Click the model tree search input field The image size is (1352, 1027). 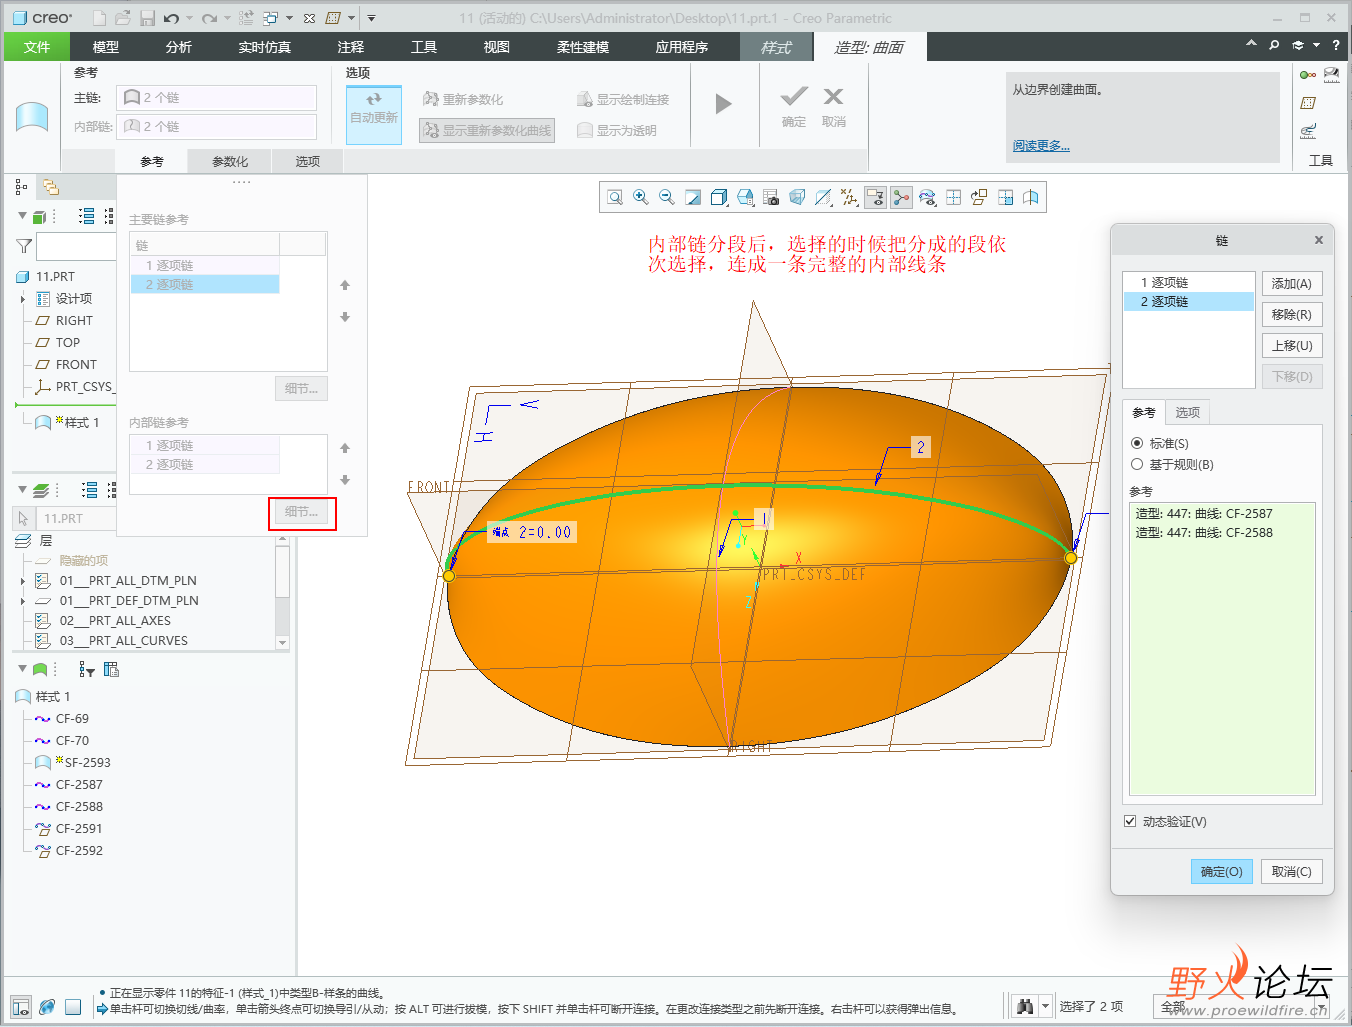pos(76,246)
